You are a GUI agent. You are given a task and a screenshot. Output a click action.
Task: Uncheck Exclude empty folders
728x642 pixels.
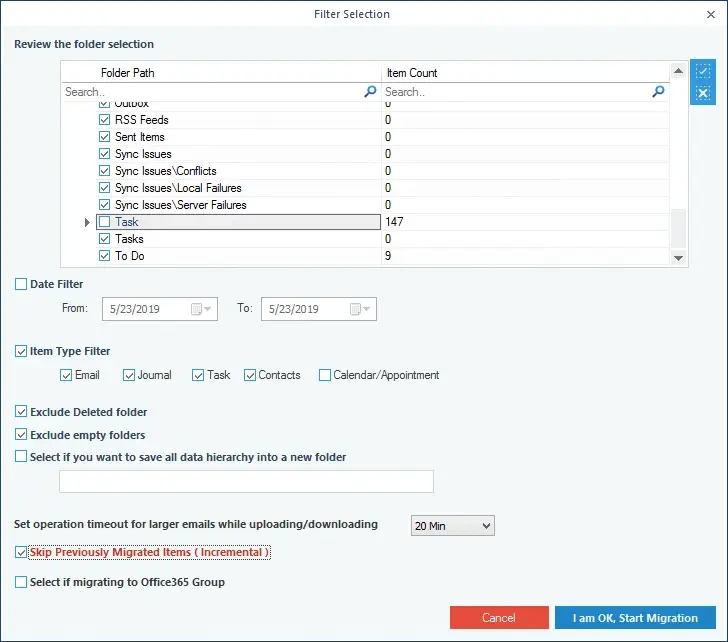[21, 435]
